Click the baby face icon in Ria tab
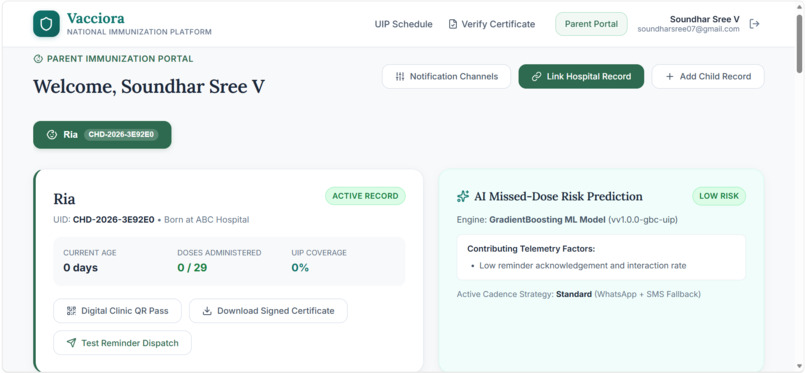Image resolution: width=806 pixels, height=373 pixels. pos(51,135)
